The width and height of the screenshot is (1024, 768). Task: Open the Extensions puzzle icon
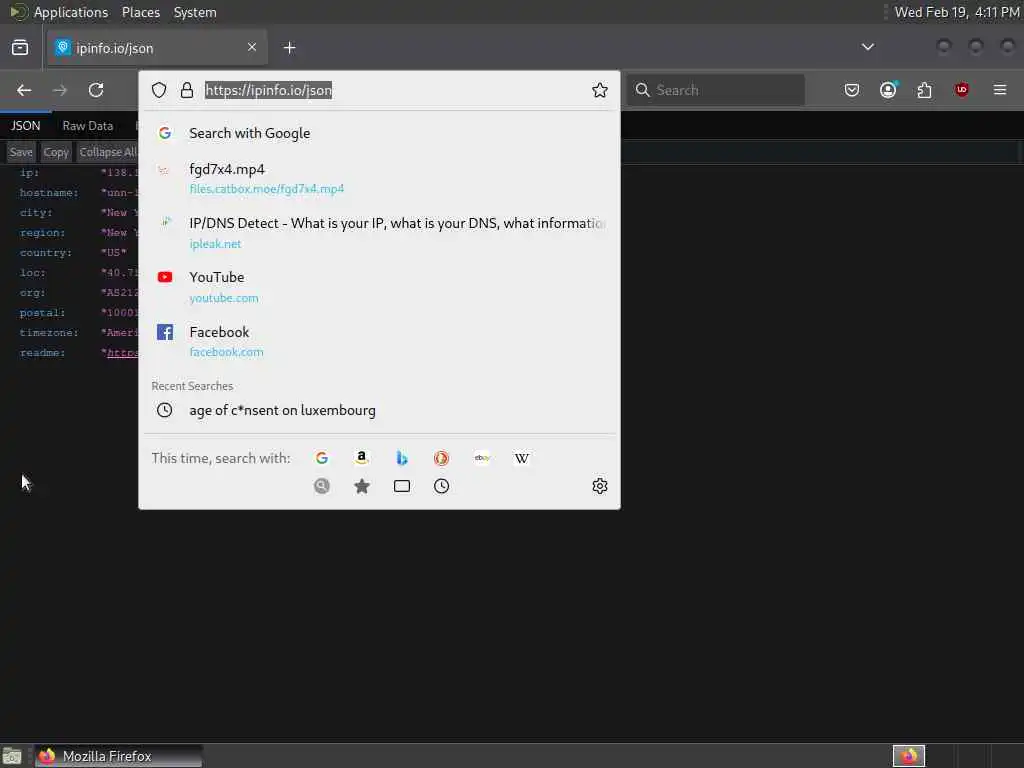(x=924, y=90)
